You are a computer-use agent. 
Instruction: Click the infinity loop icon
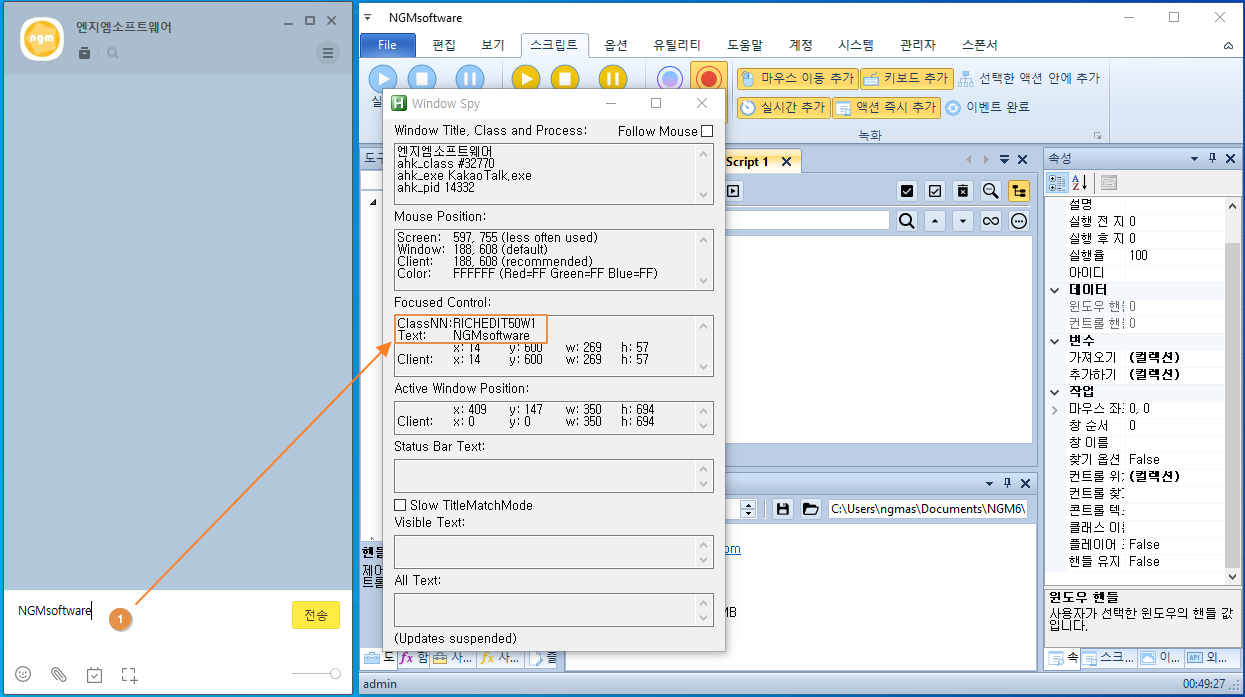(x=991, y=221)
